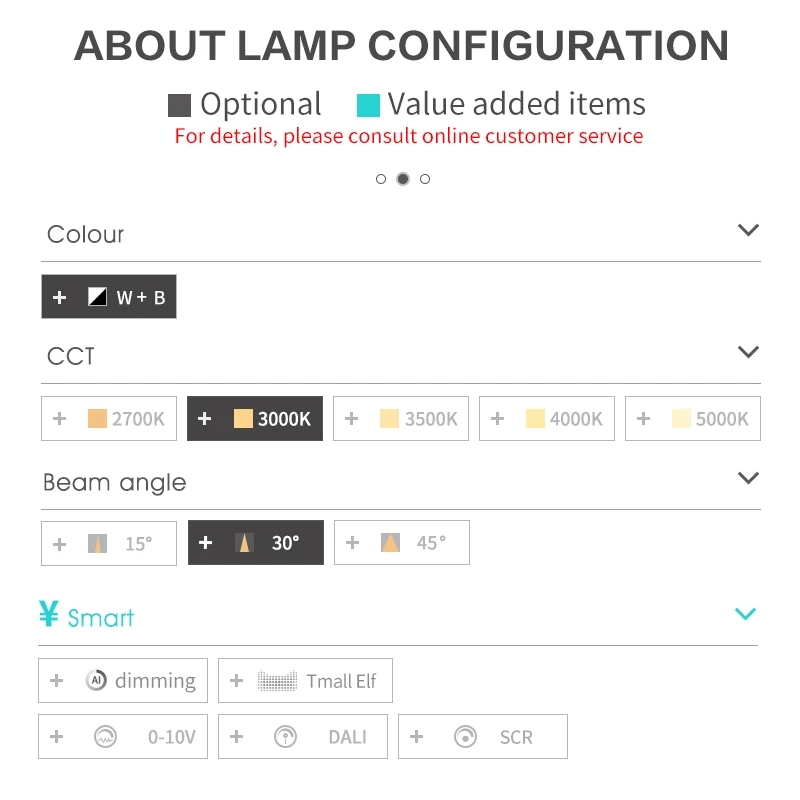This screenshot has height=800, width=800.
Task: Select the first carousel page dot
Action: point(381,179)
